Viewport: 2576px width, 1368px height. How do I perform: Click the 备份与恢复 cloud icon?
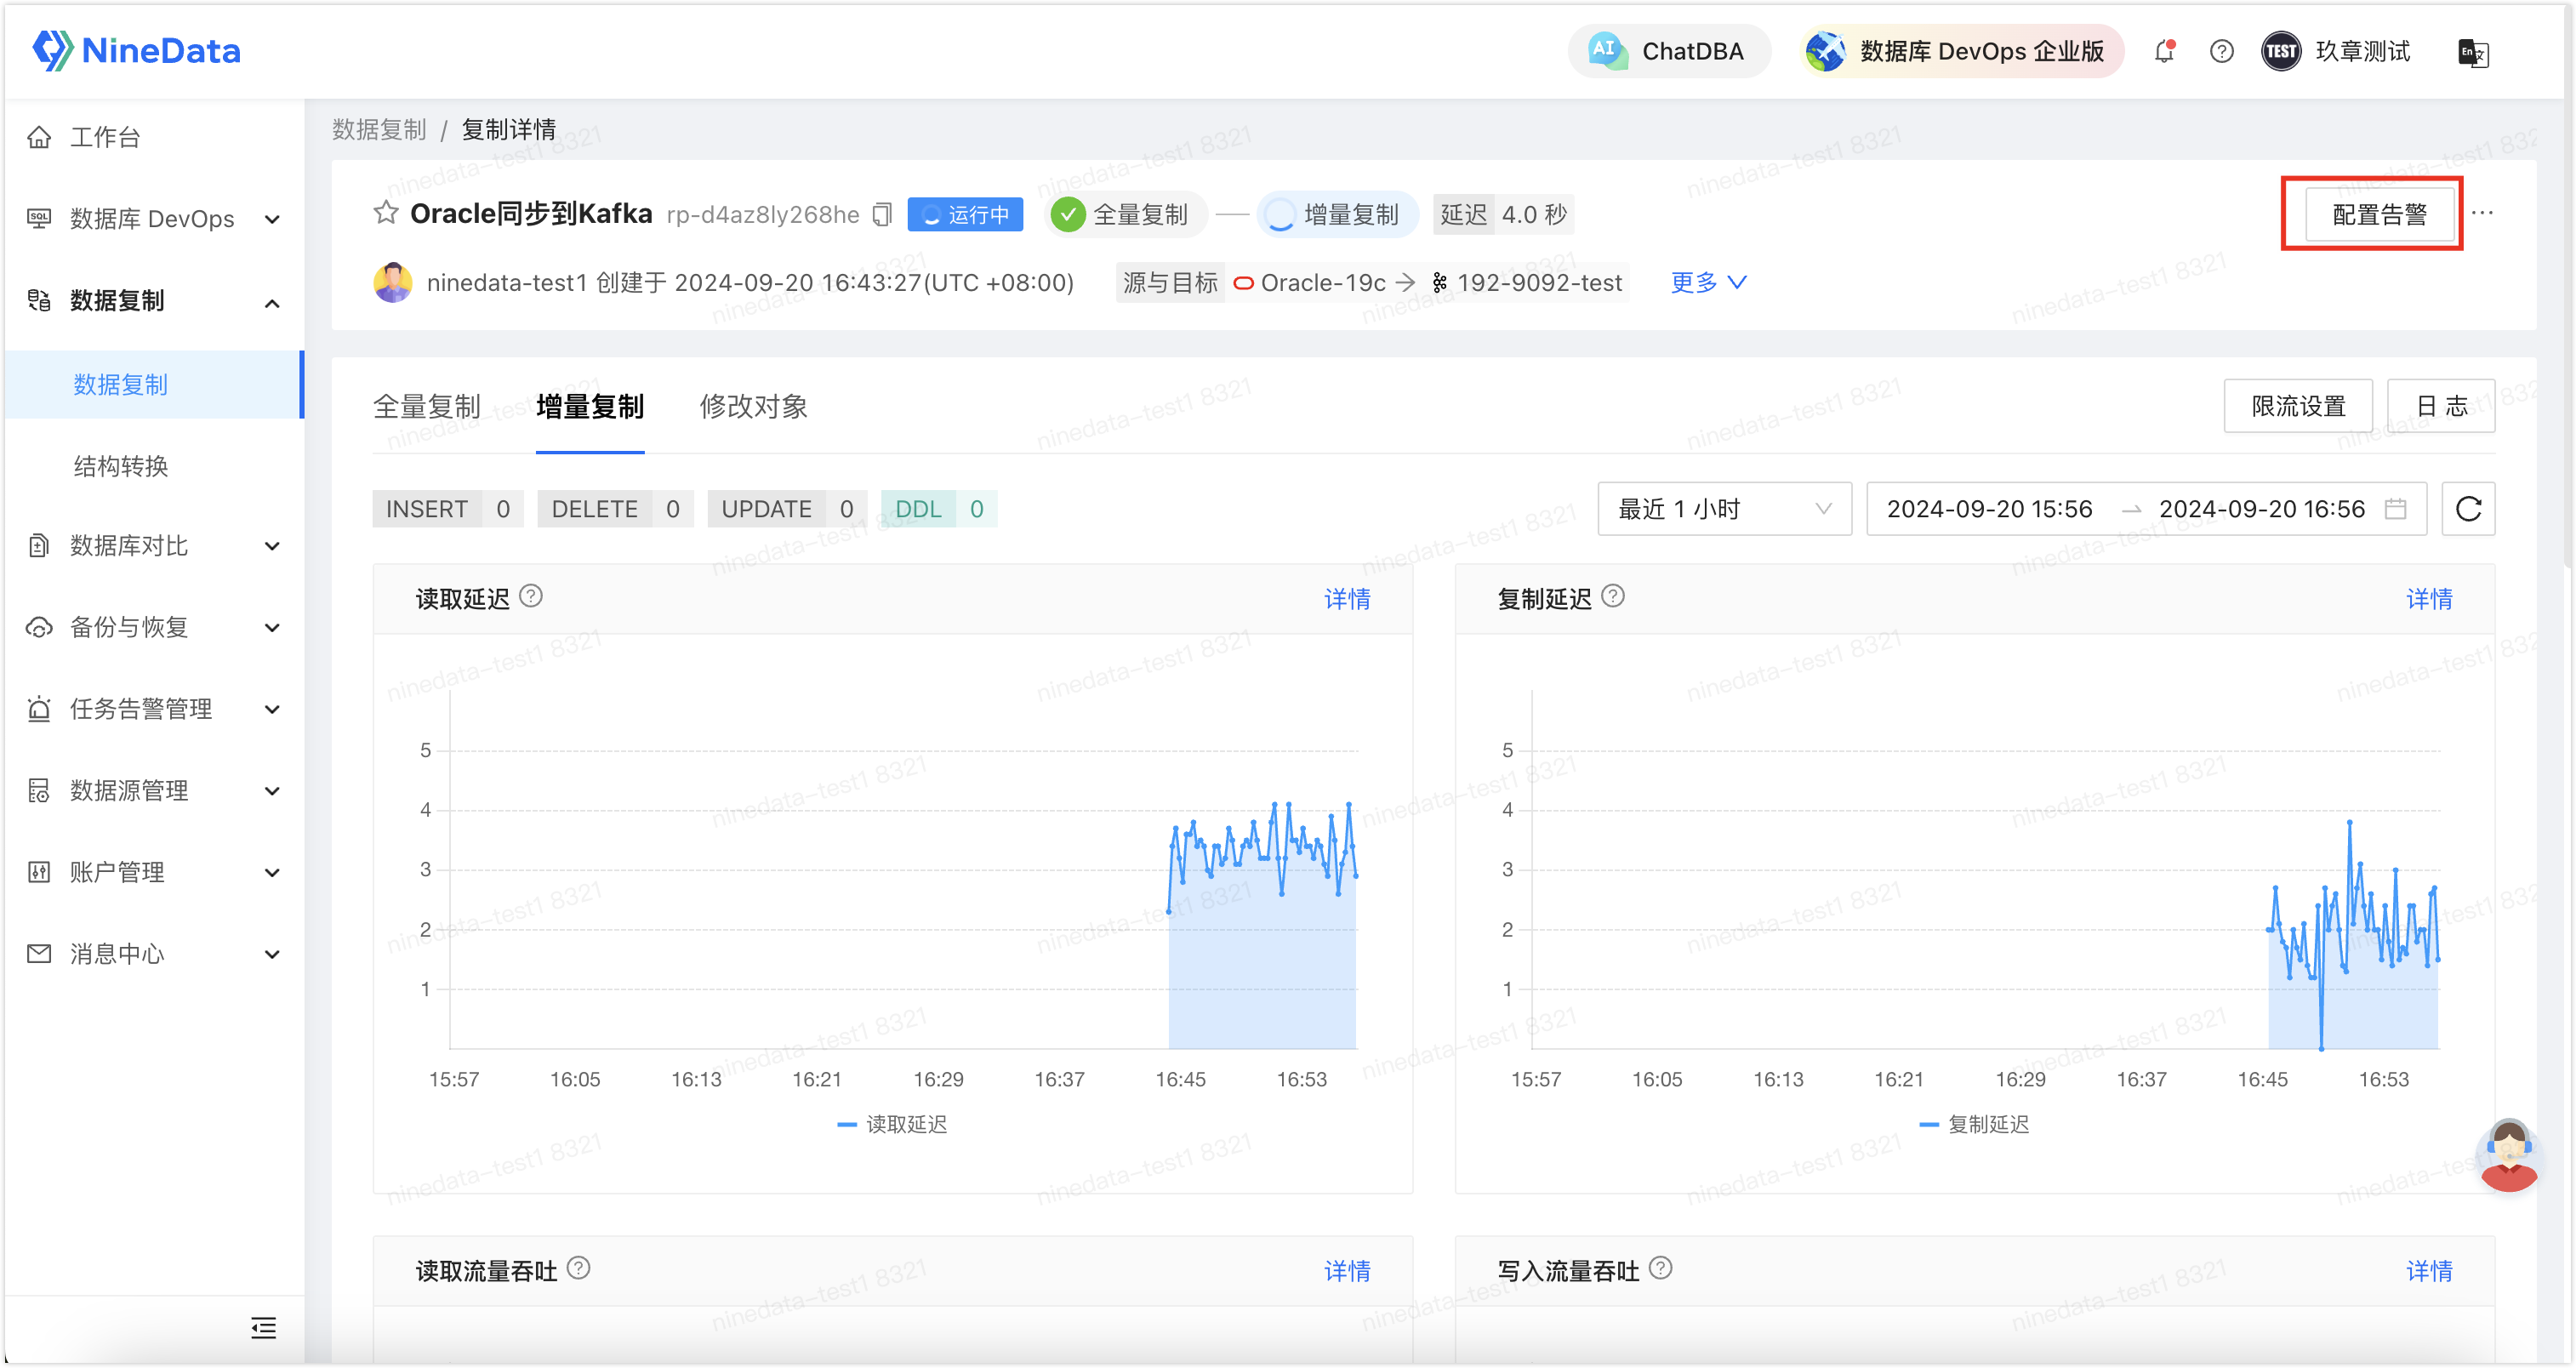tap(39, 628)
